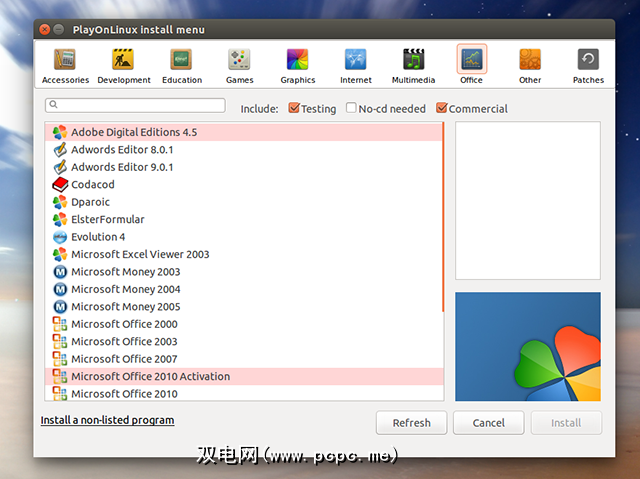The width and height of the screenshot is (640, 479).
Task: Click the Microsoft Office 2003 icon
Action: pos(60,342)
